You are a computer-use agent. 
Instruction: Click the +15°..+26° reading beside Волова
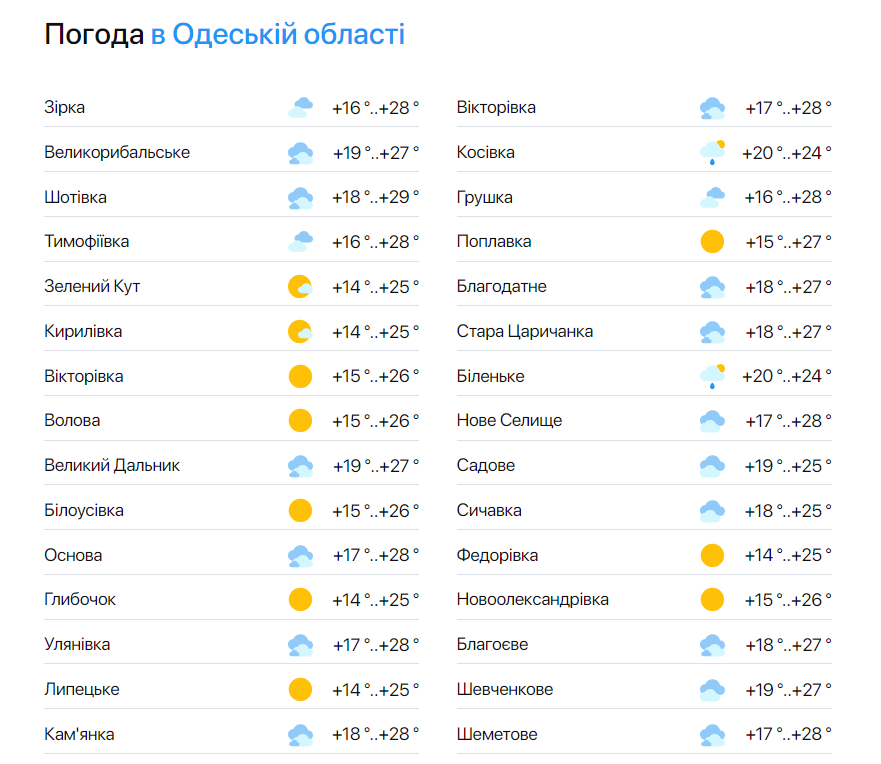tap(376, 420)
